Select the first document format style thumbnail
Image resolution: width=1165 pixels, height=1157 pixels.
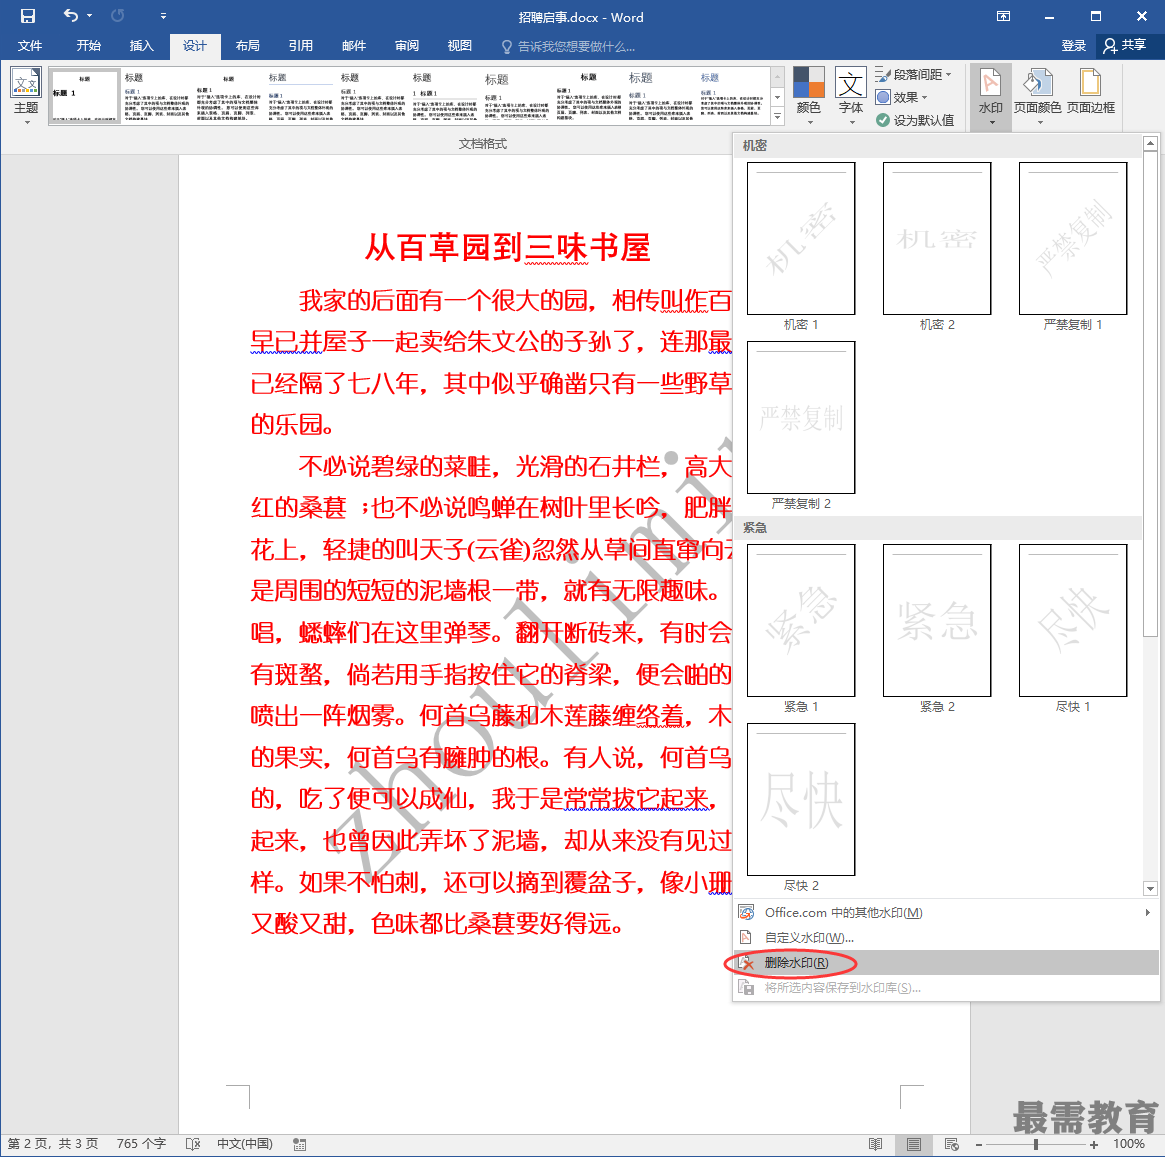coord(85,96)
